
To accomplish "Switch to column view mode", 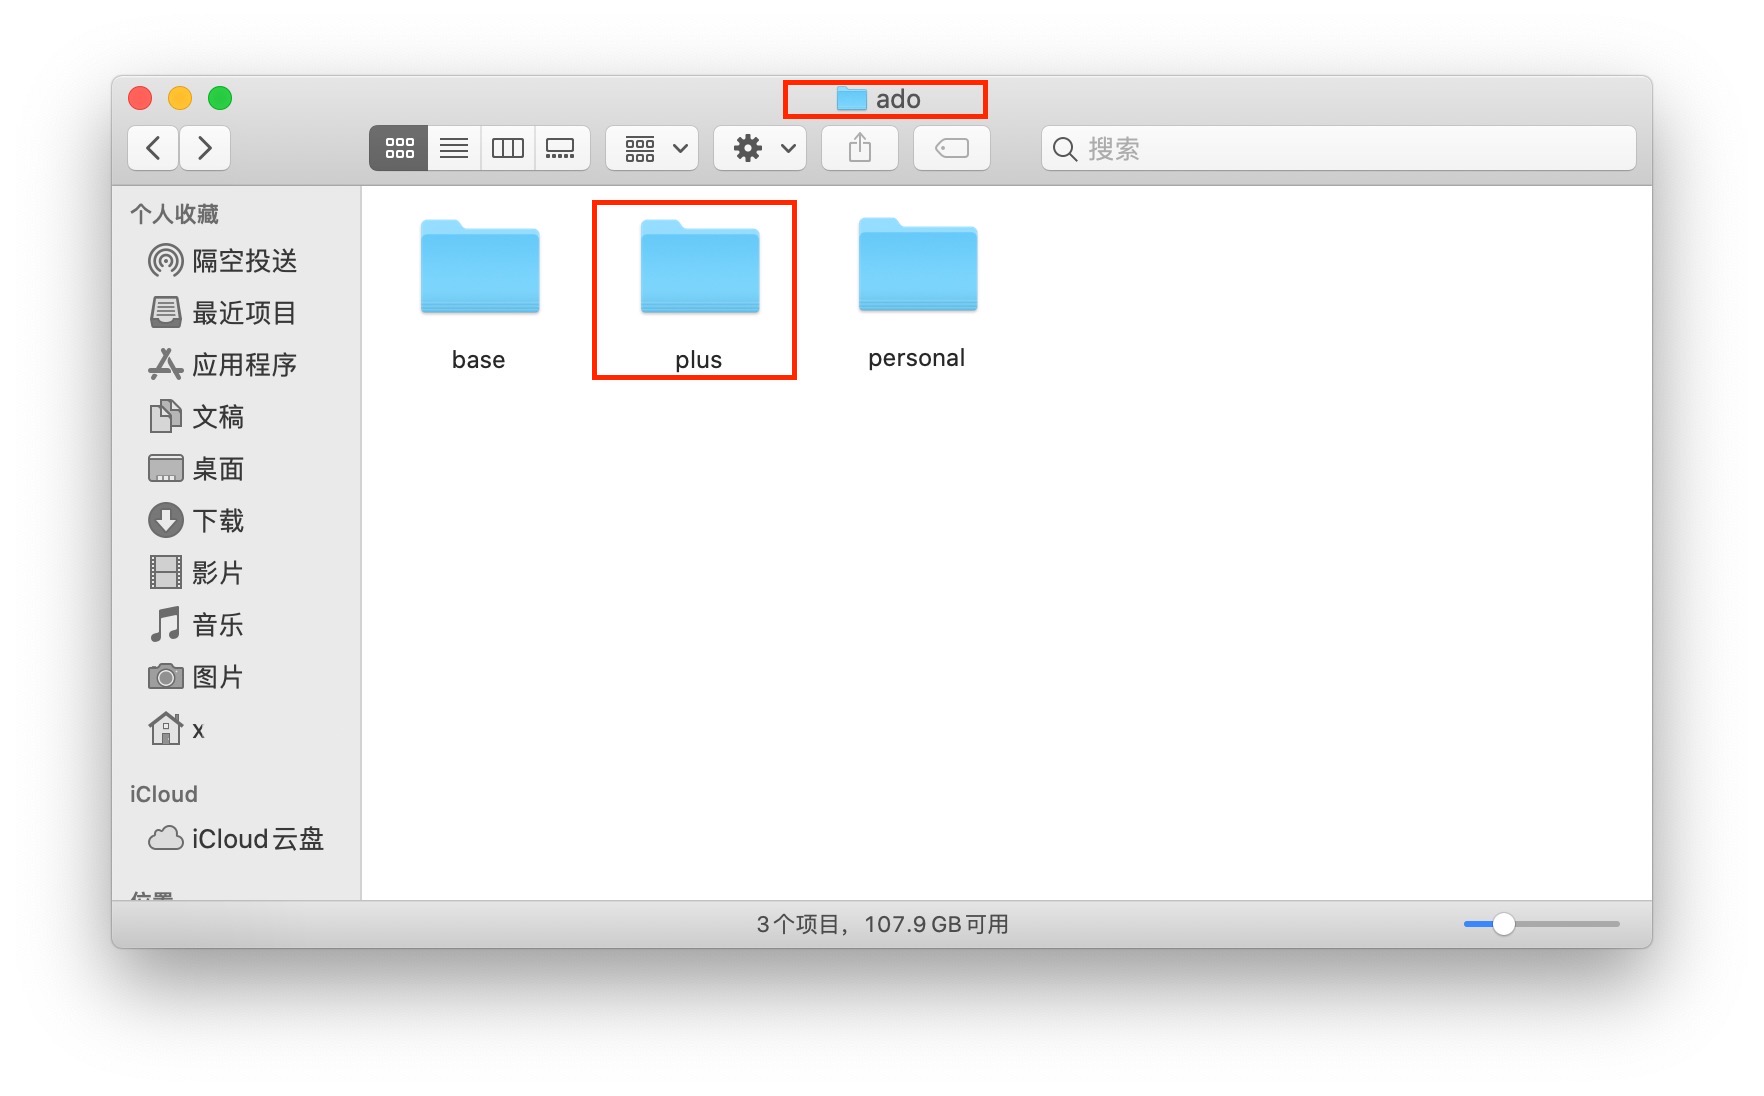I will pos(508,148).
